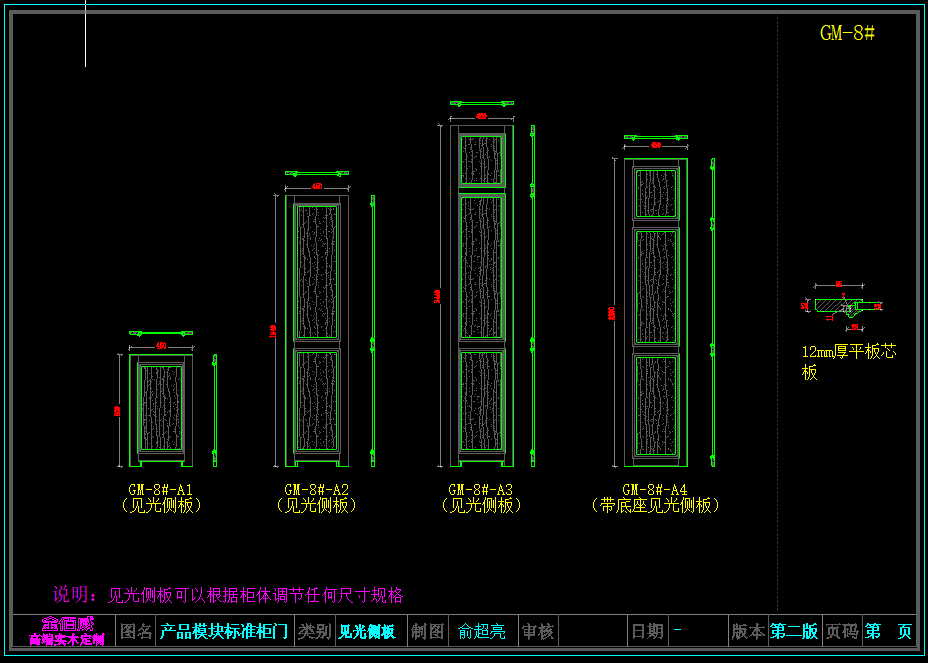Click the 日期 date field label
Screen dimensions: 928x663
(x=647, y=631)
